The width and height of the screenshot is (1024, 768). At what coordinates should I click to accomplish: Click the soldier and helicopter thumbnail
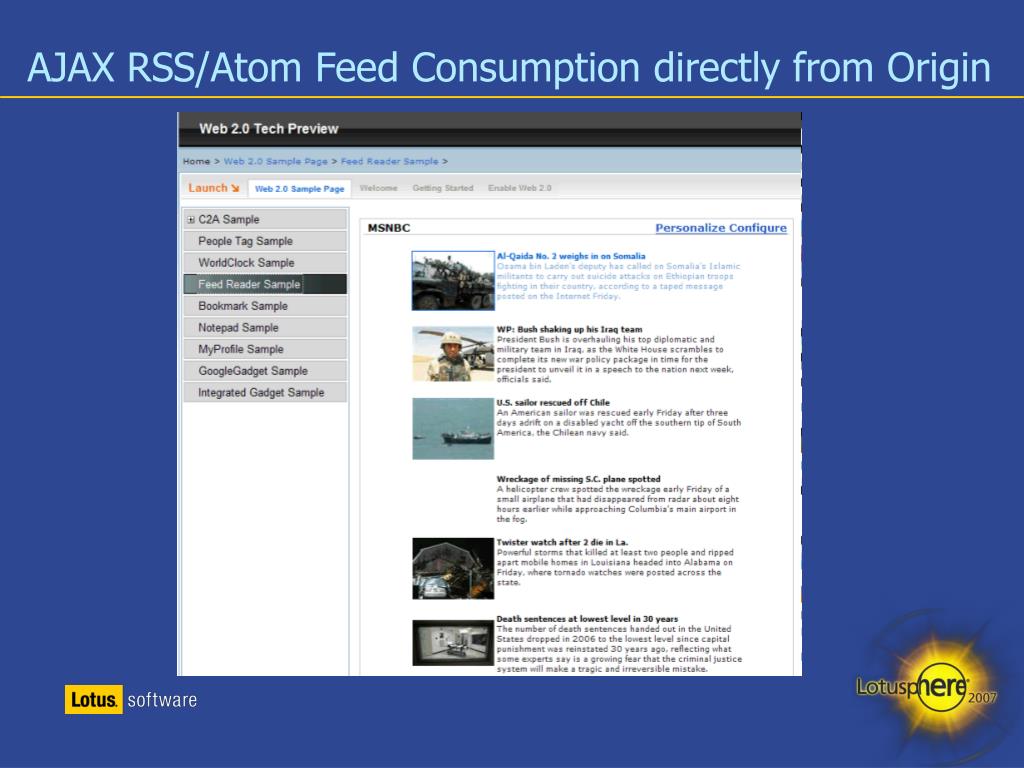[453, 354]
